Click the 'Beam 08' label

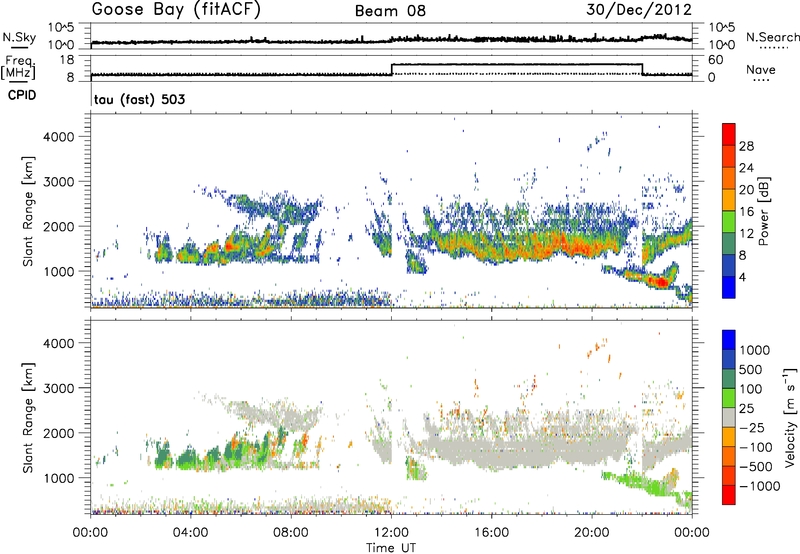coord(390,11)
